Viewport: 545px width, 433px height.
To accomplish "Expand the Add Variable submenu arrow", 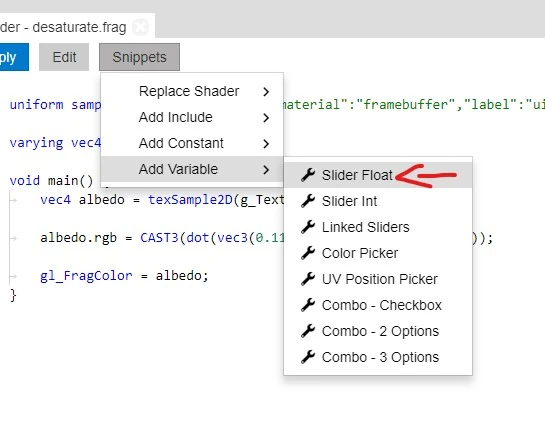I will click(x=266, y=170).
